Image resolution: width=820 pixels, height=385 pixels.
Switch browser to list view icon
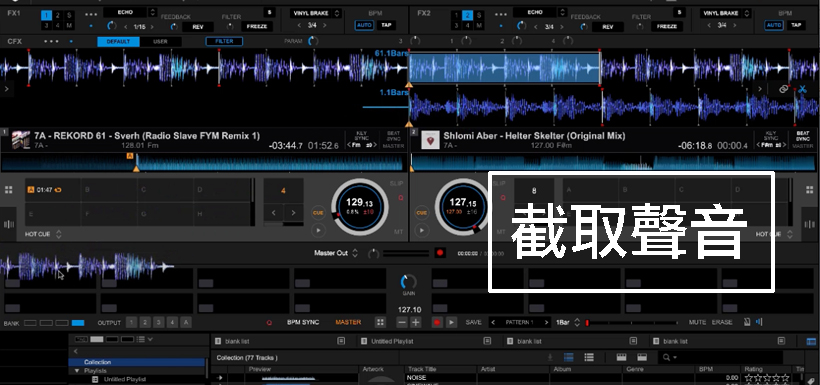point(589,357)
